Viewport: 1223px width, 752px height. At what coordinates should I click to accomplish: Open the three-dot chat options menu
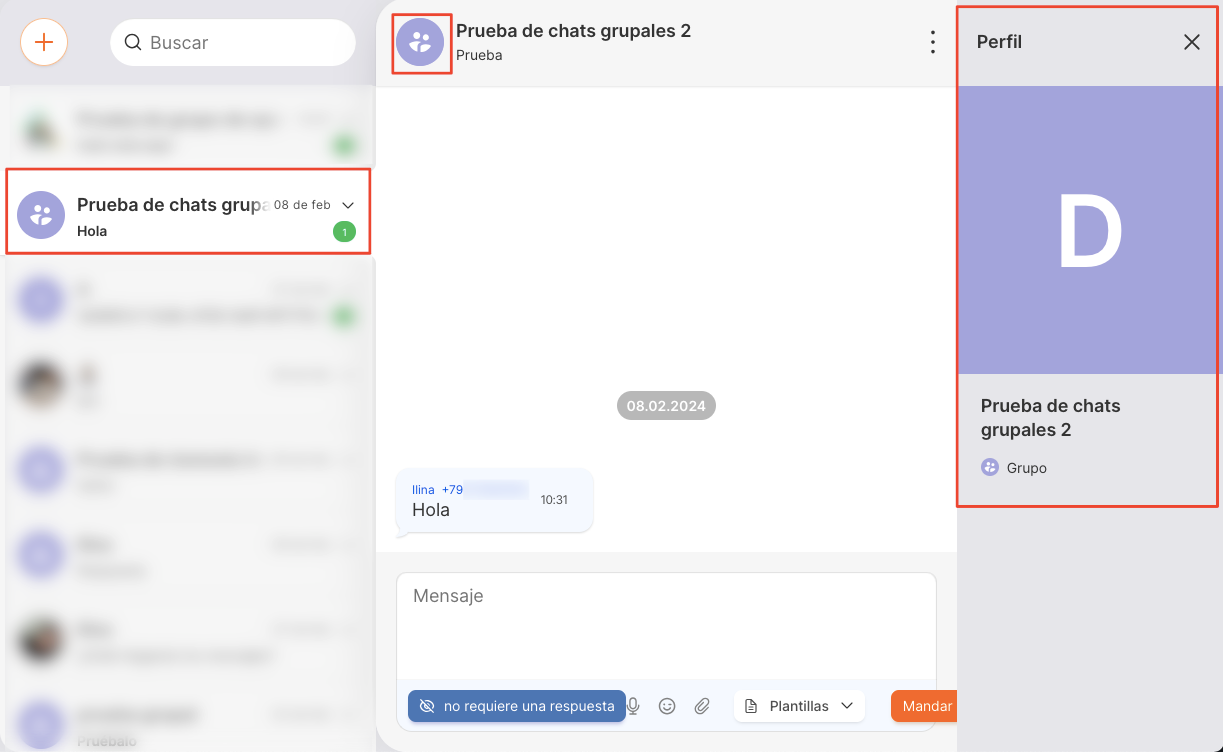pos(932,42)
